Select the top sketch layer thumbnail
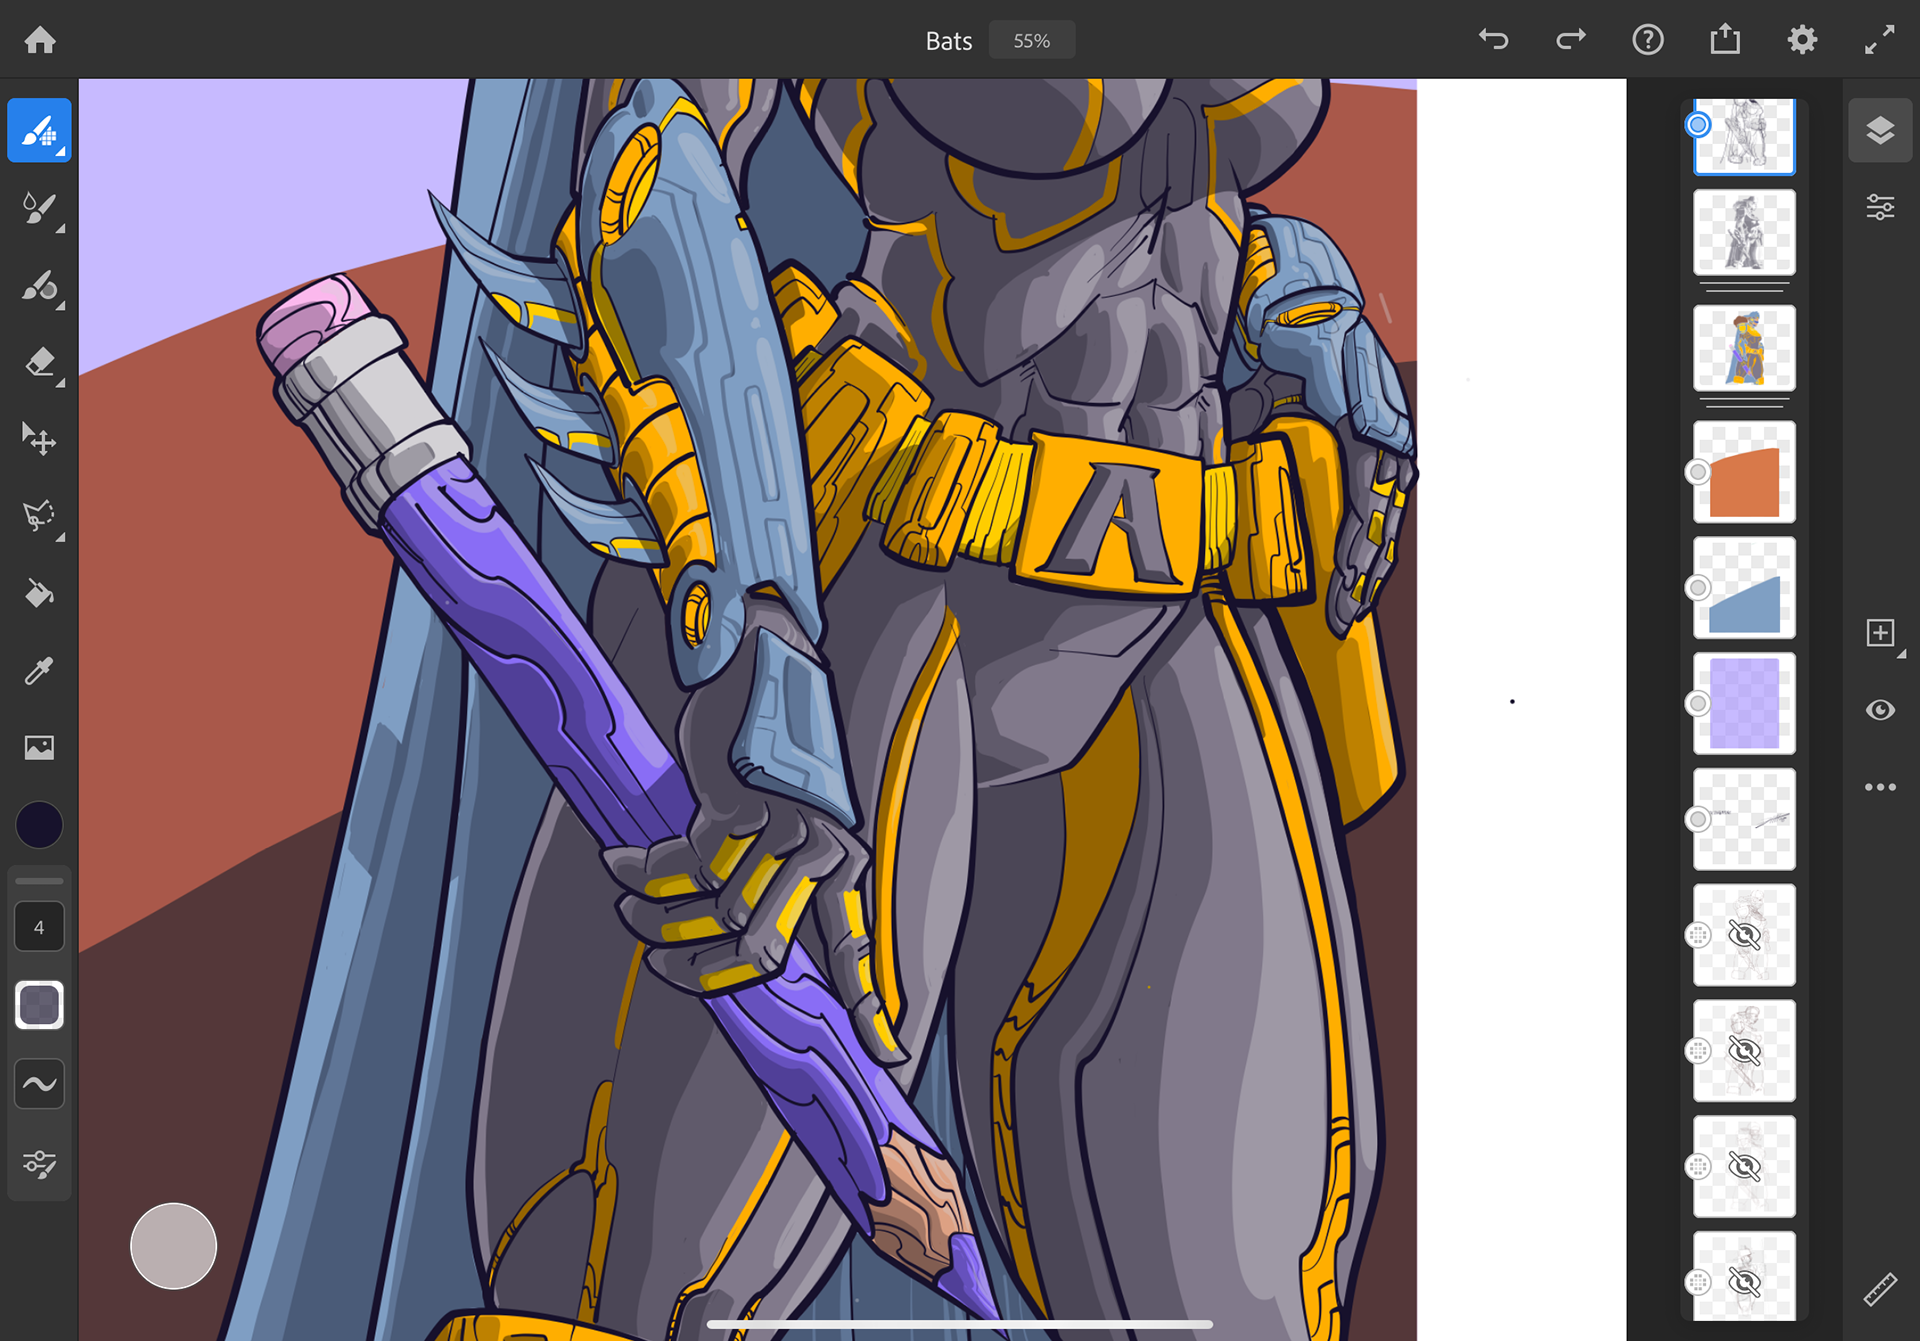1920x1341 pixels. click(1744, 136)
